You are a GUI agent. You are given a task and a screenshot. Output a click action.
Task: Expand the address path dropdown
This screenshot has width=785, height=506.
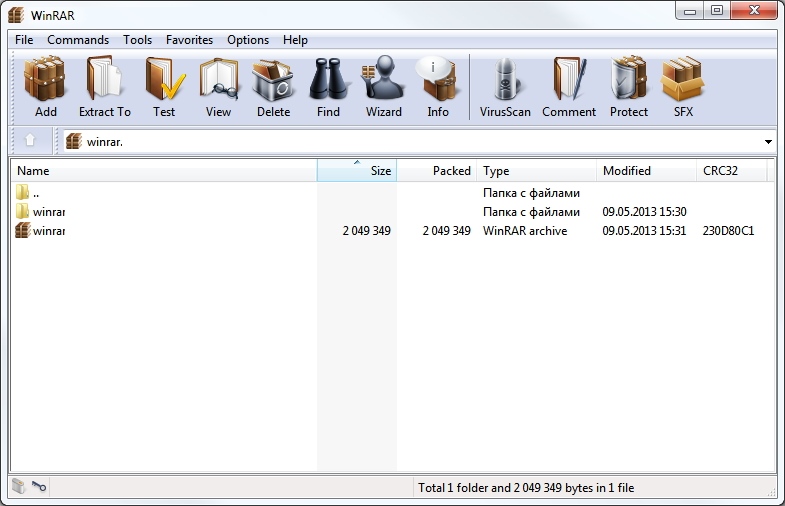pos(768,142)
